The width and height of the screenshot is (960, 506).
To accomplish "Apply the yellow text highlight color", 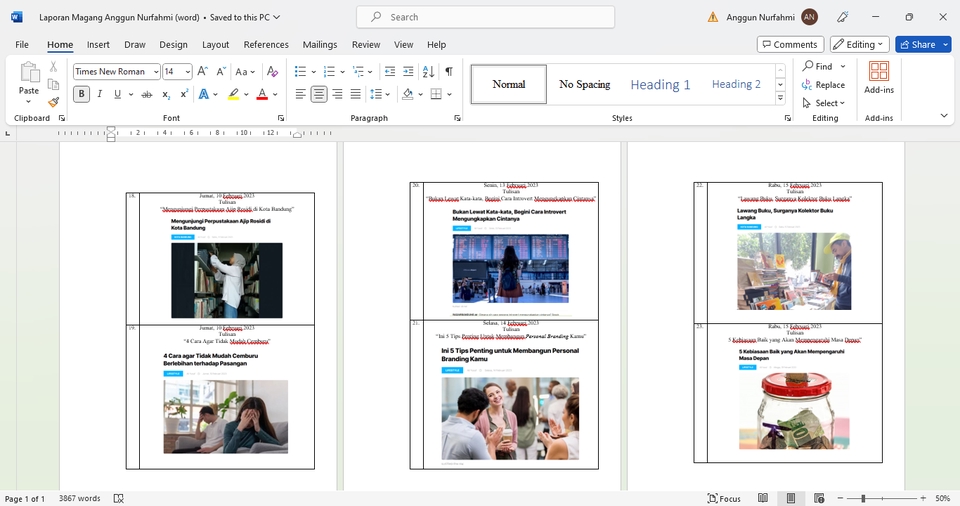I will tap(233, 94).
